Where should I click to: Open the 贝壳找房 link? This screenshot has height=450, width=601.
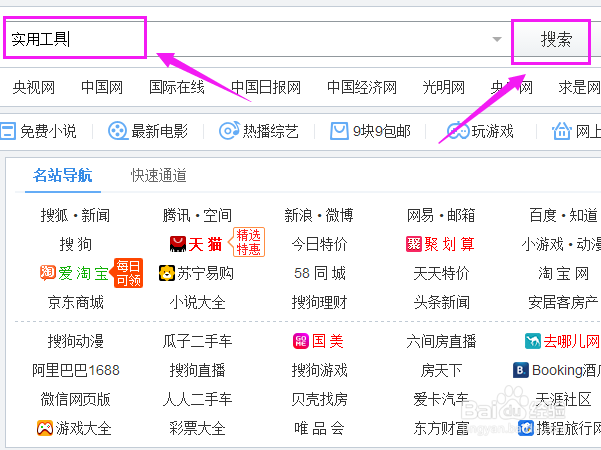pos(319,399)
